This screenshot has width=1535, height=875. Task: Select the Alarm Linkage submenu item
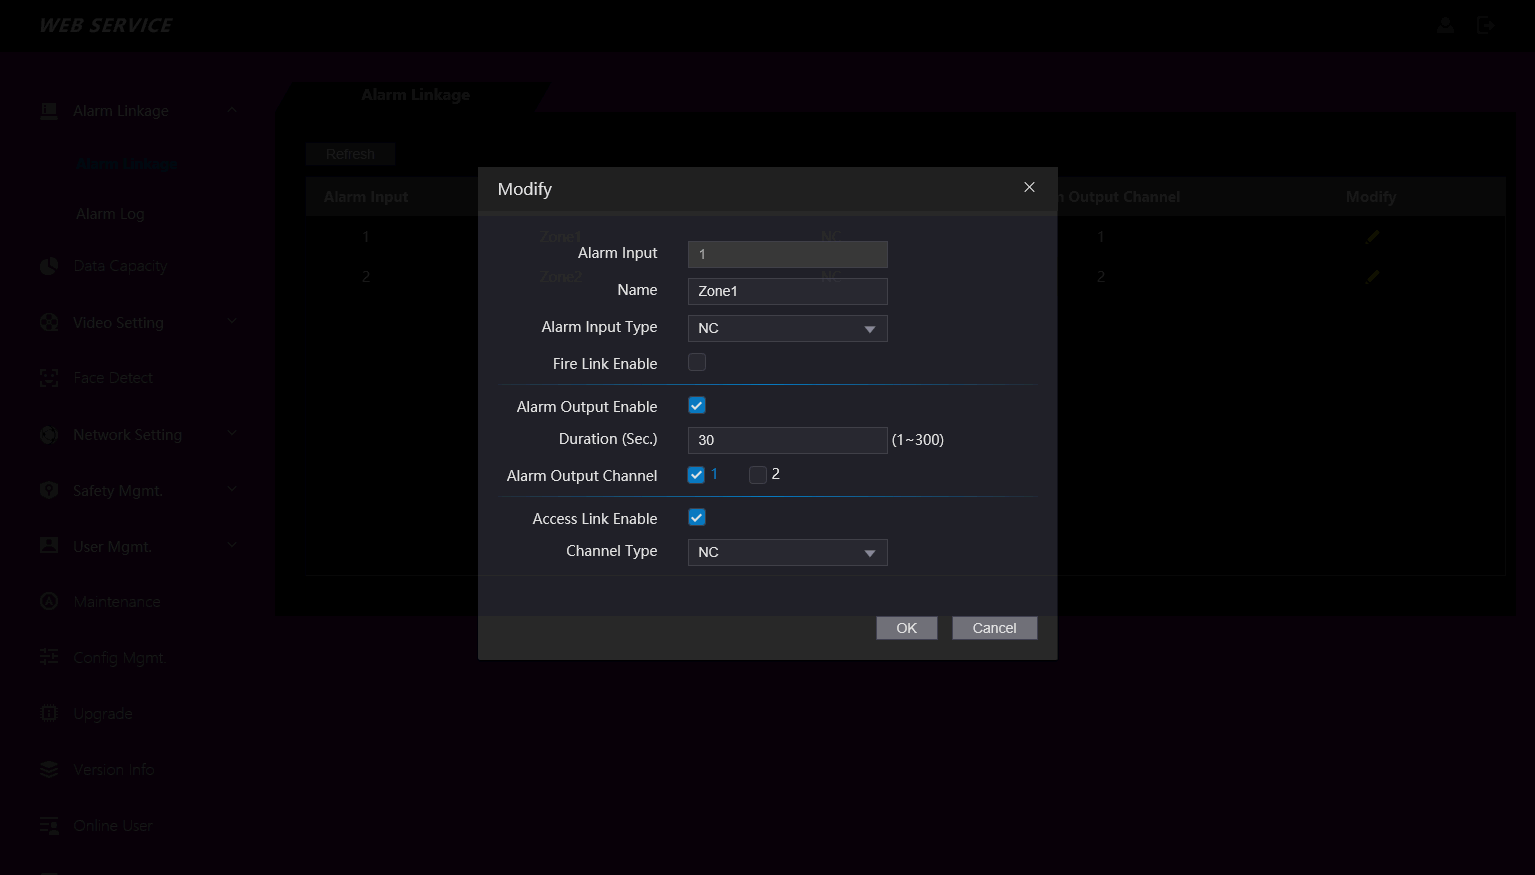127,164
